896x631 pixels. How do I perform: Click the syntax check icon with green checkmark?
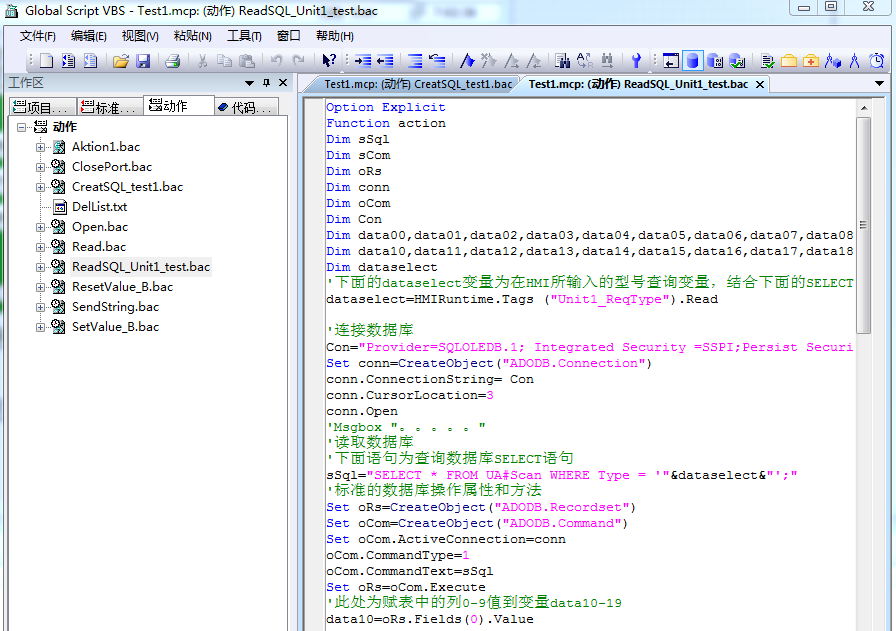pos(767,61)
